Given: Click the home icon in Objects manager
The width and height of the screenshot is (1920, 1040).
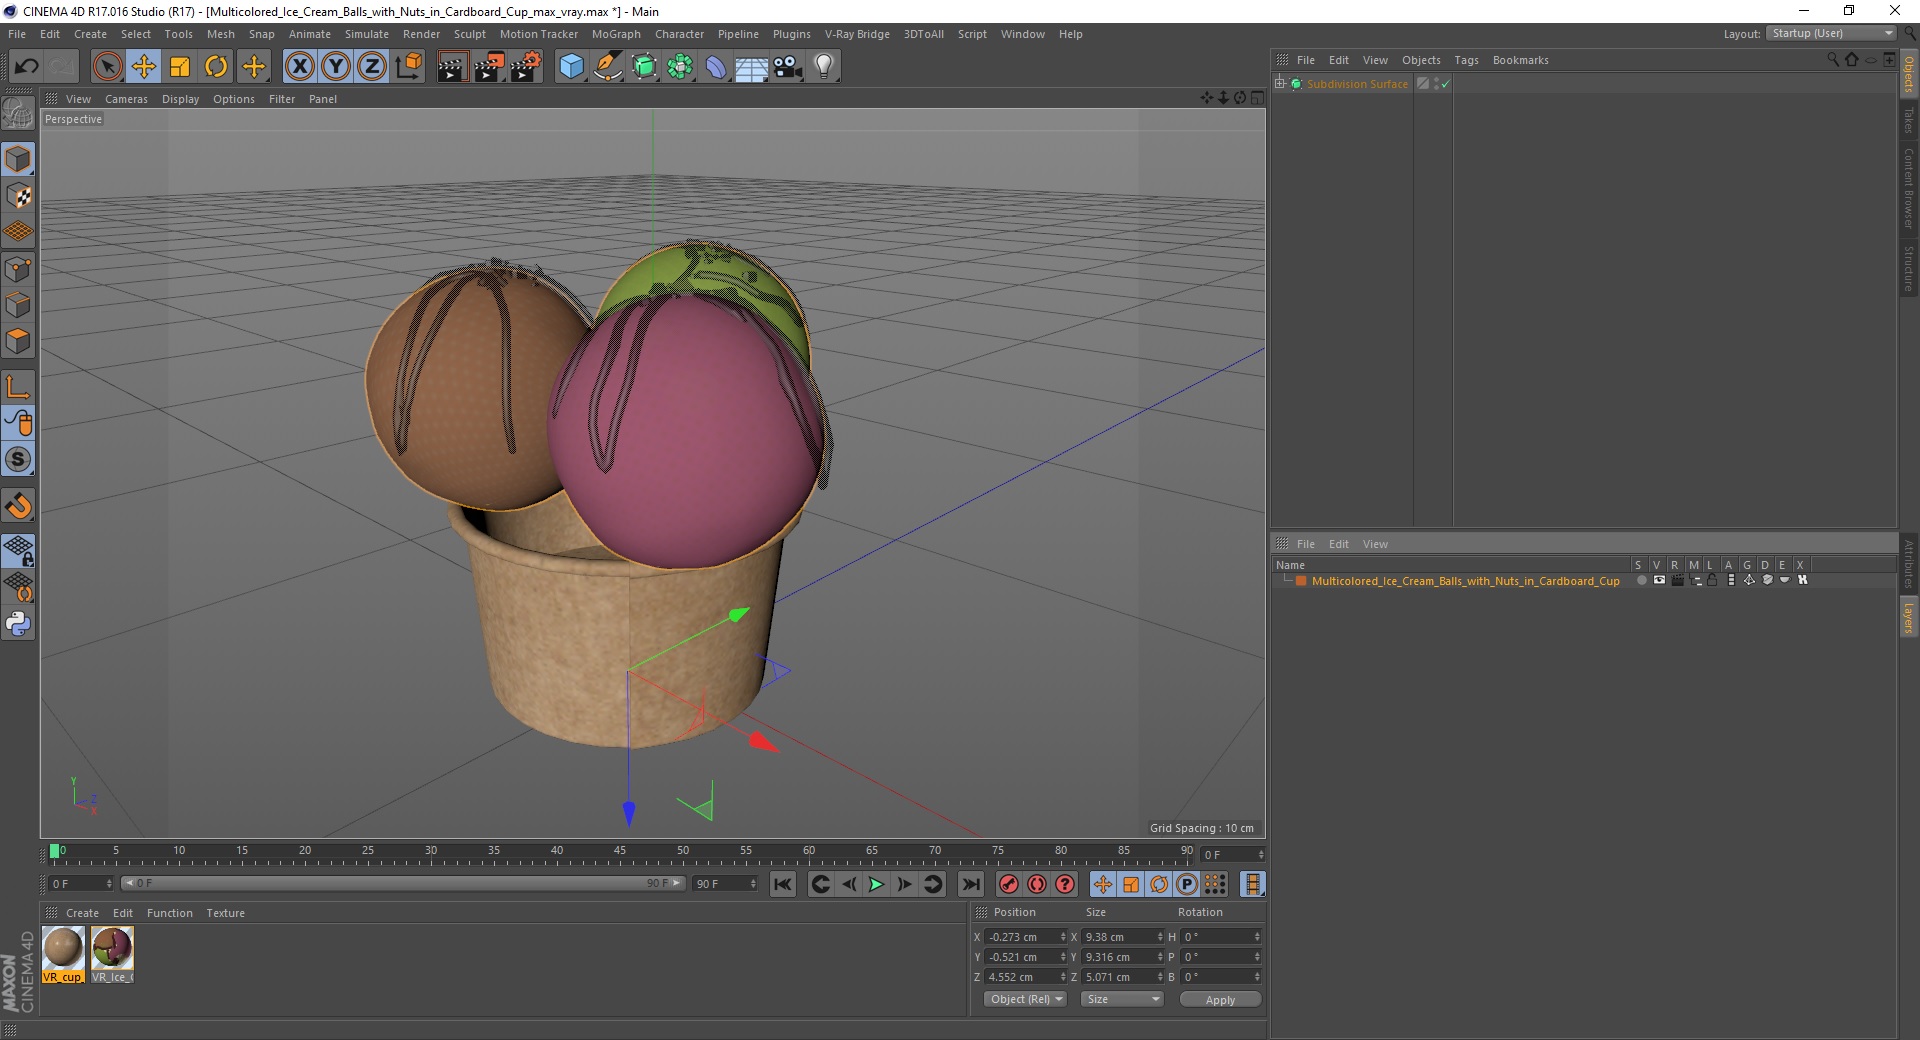Looking at the screenshot, I should 1851,60.
